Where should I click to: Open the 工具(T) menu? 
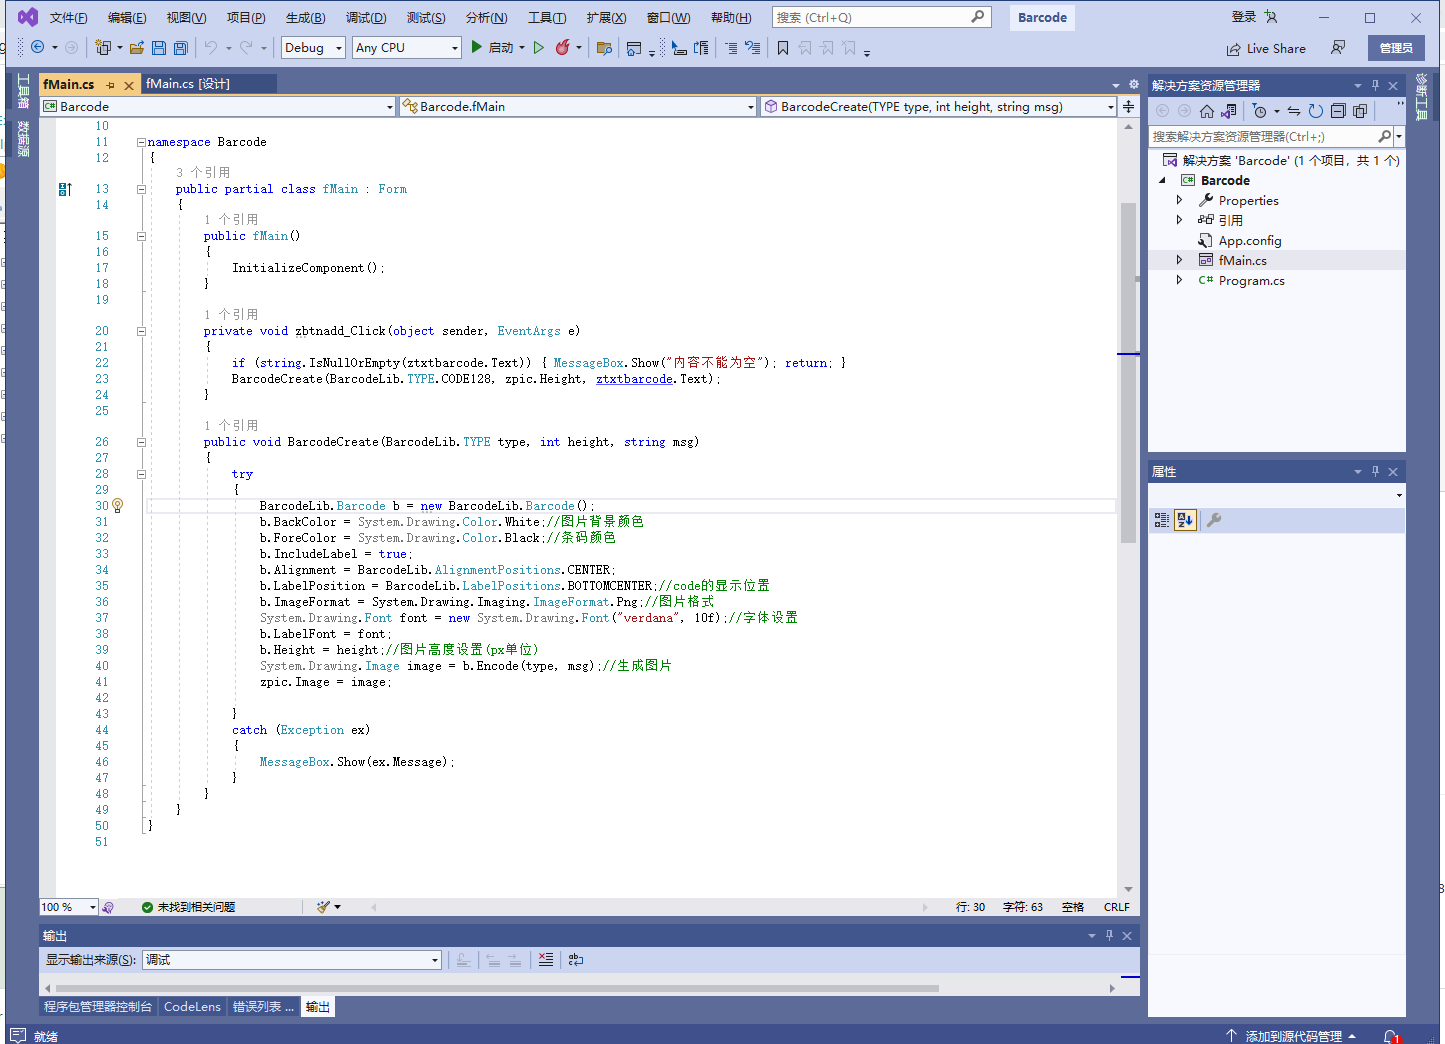[x=547, y=18]
